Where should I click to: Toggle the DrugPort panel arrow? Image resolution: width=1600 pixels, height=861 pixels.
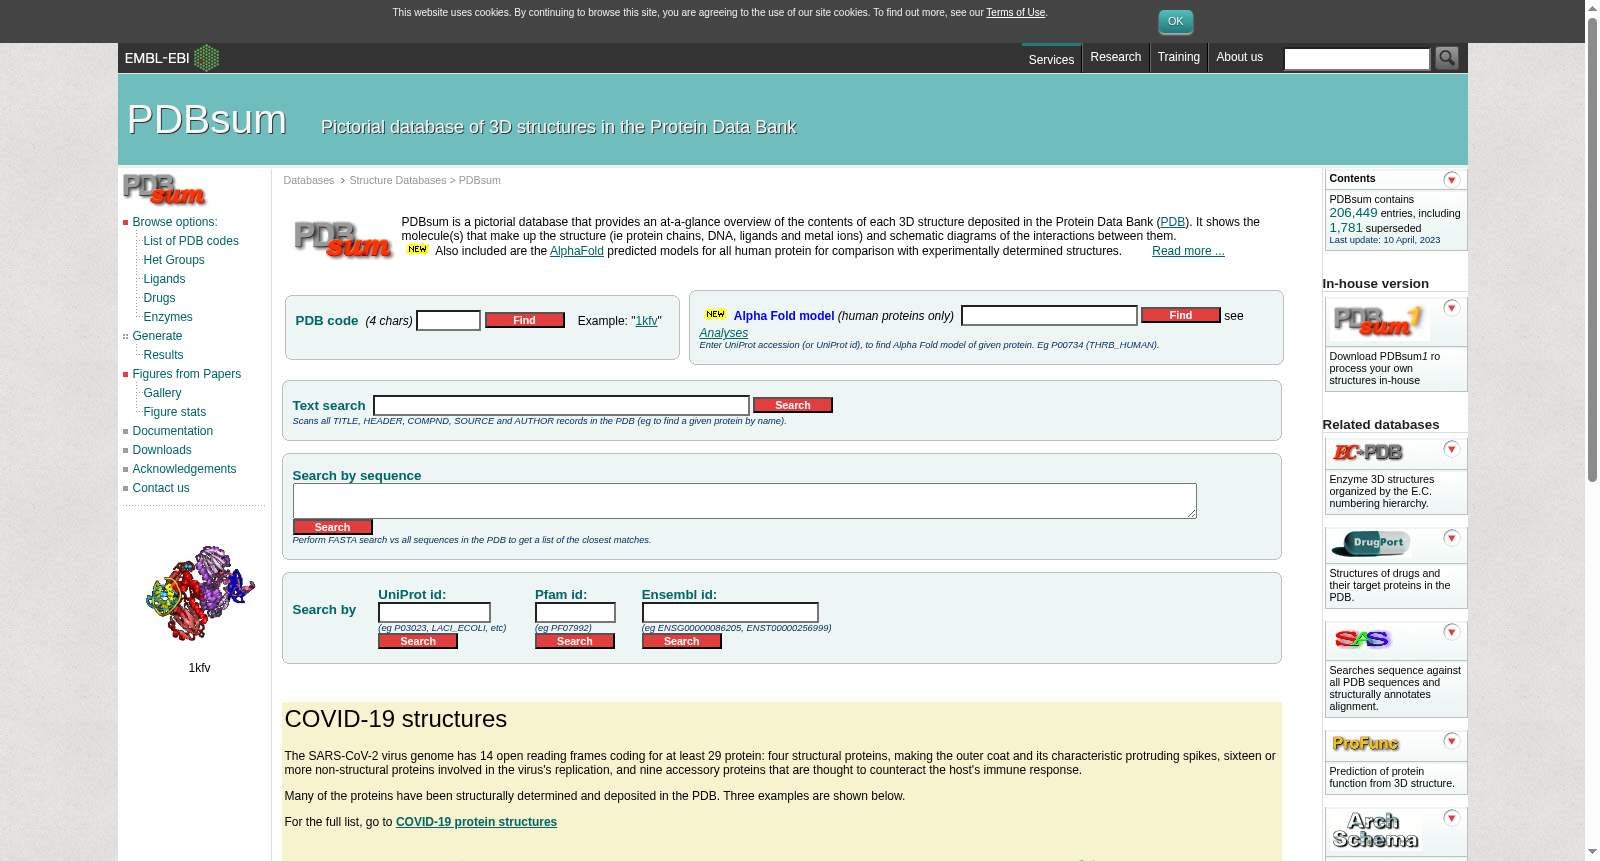tap(1452, 538)
